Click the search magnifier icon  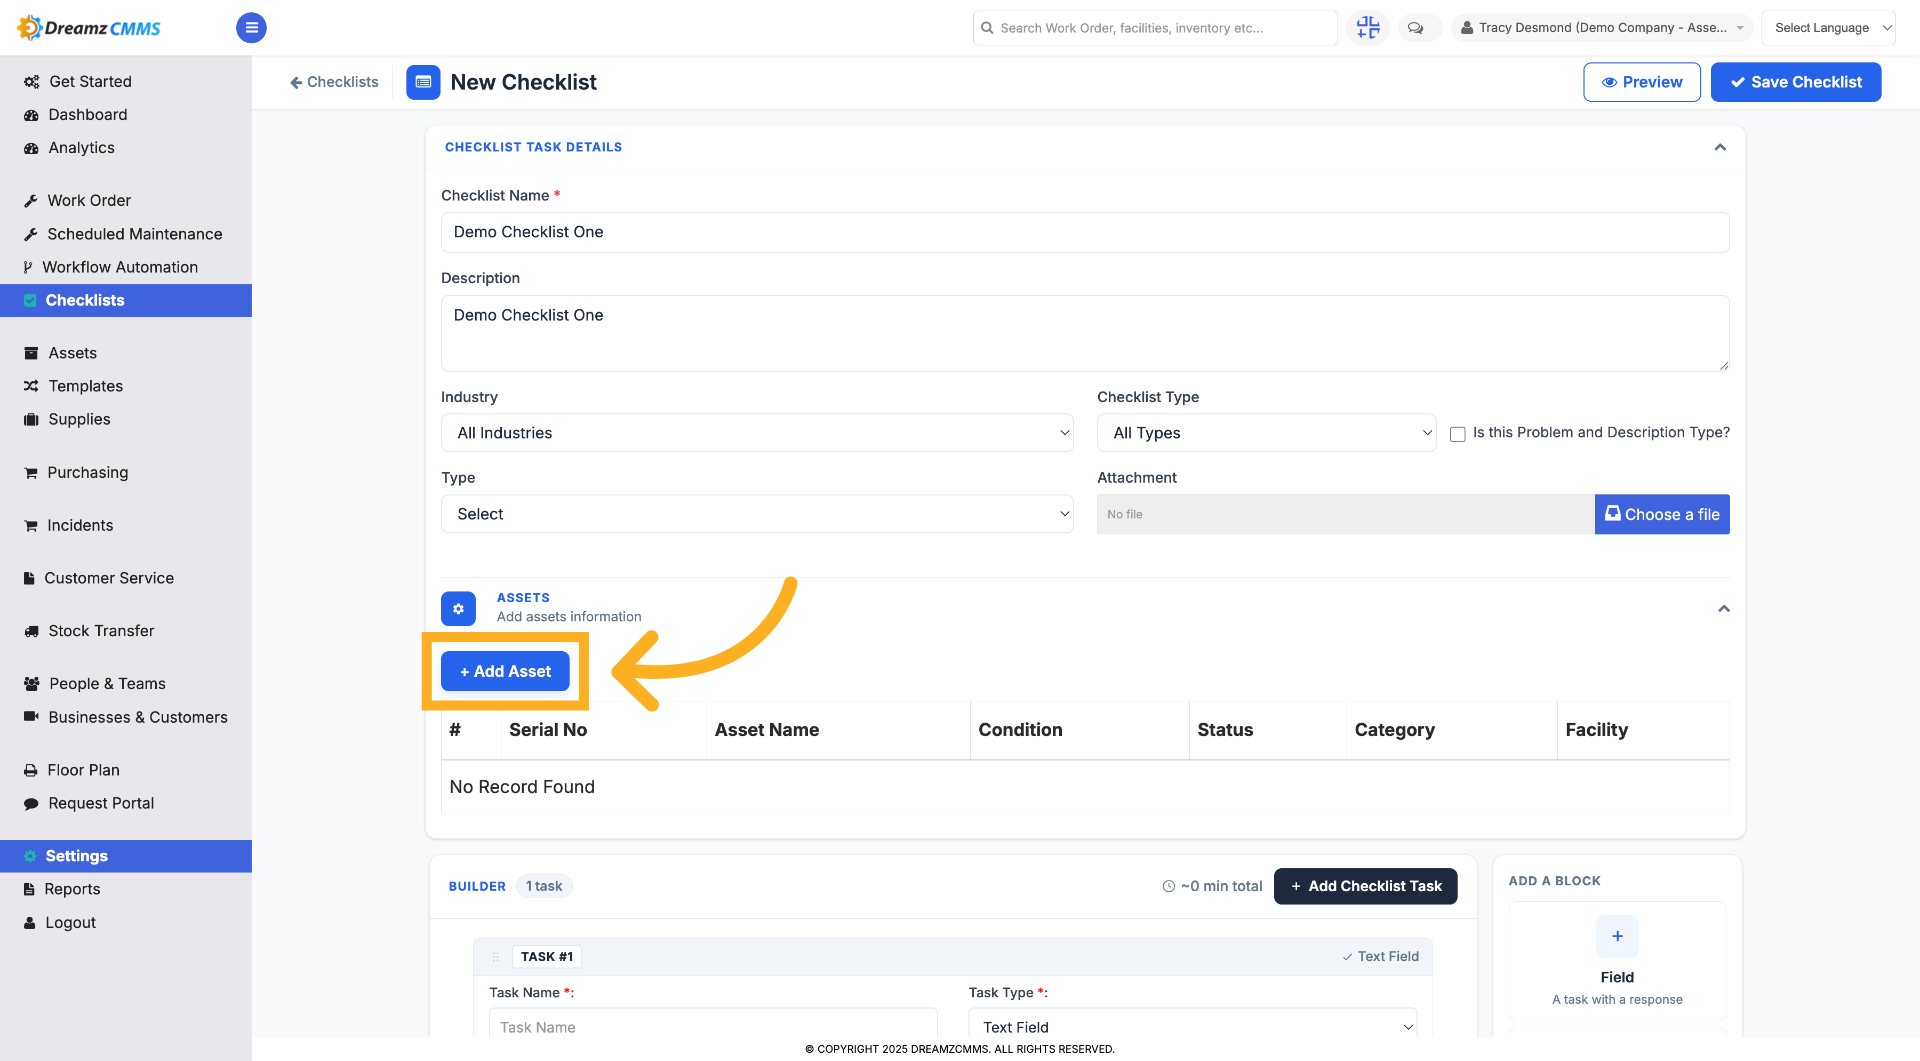click(987, 28)
